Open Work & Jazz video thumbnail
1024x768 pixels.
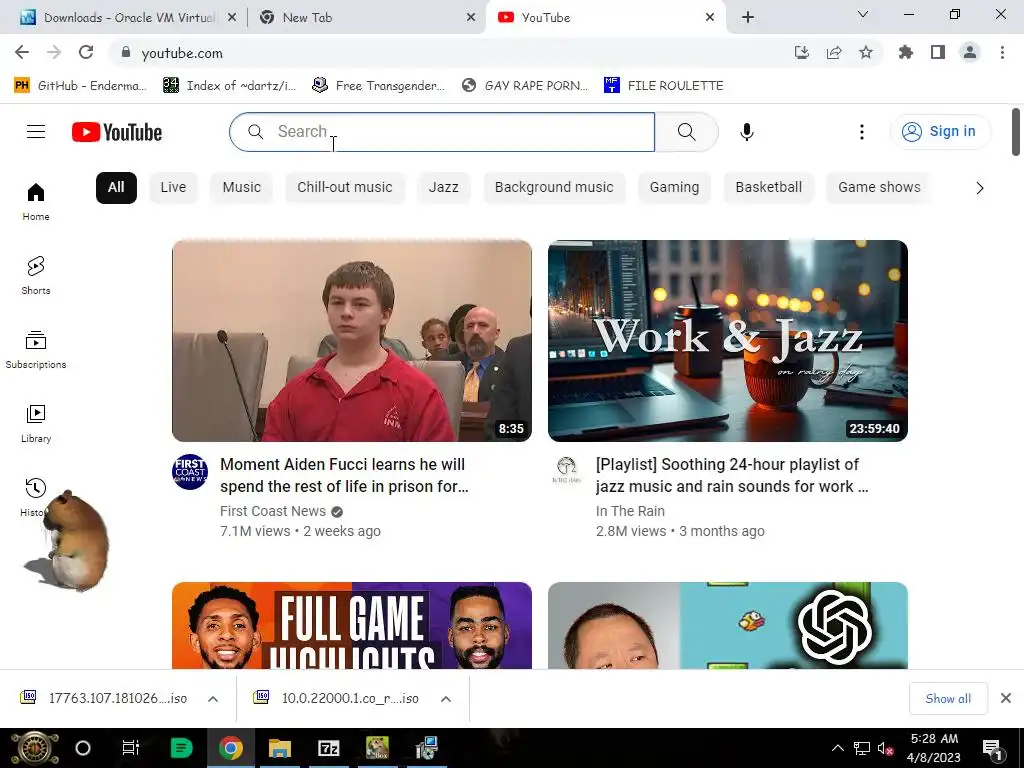[728, 341]
